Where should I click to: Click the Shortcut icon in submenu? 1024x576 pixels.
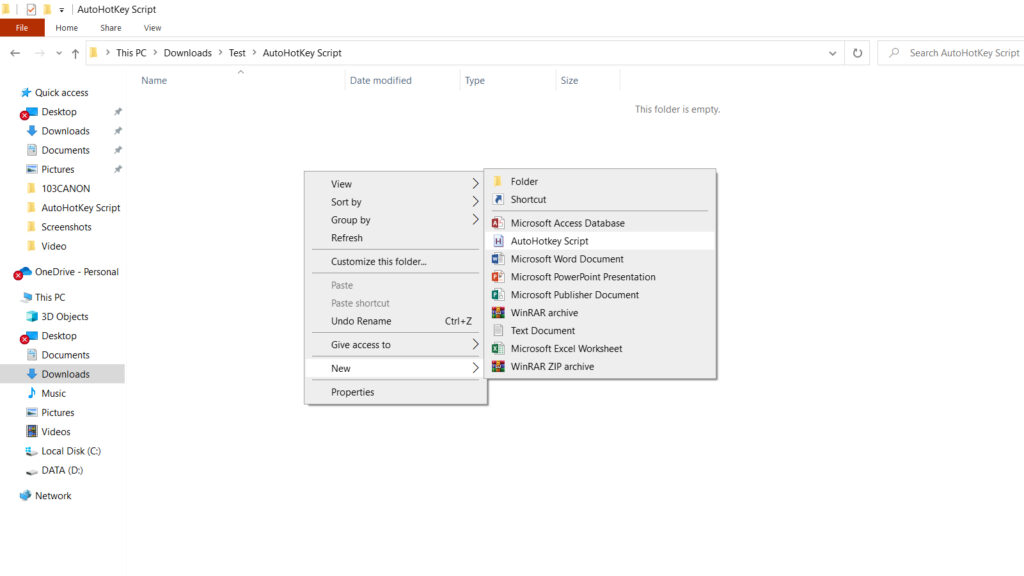click(x=498, y=199)
